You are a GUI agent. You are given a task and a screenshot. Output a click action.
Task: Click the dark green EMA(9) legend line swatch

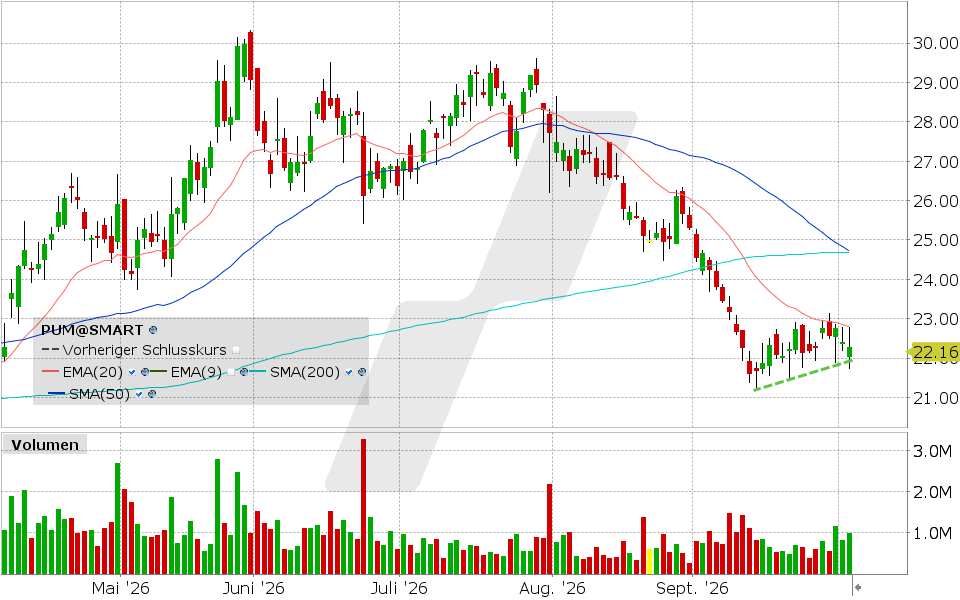click(x=159, y=371)
